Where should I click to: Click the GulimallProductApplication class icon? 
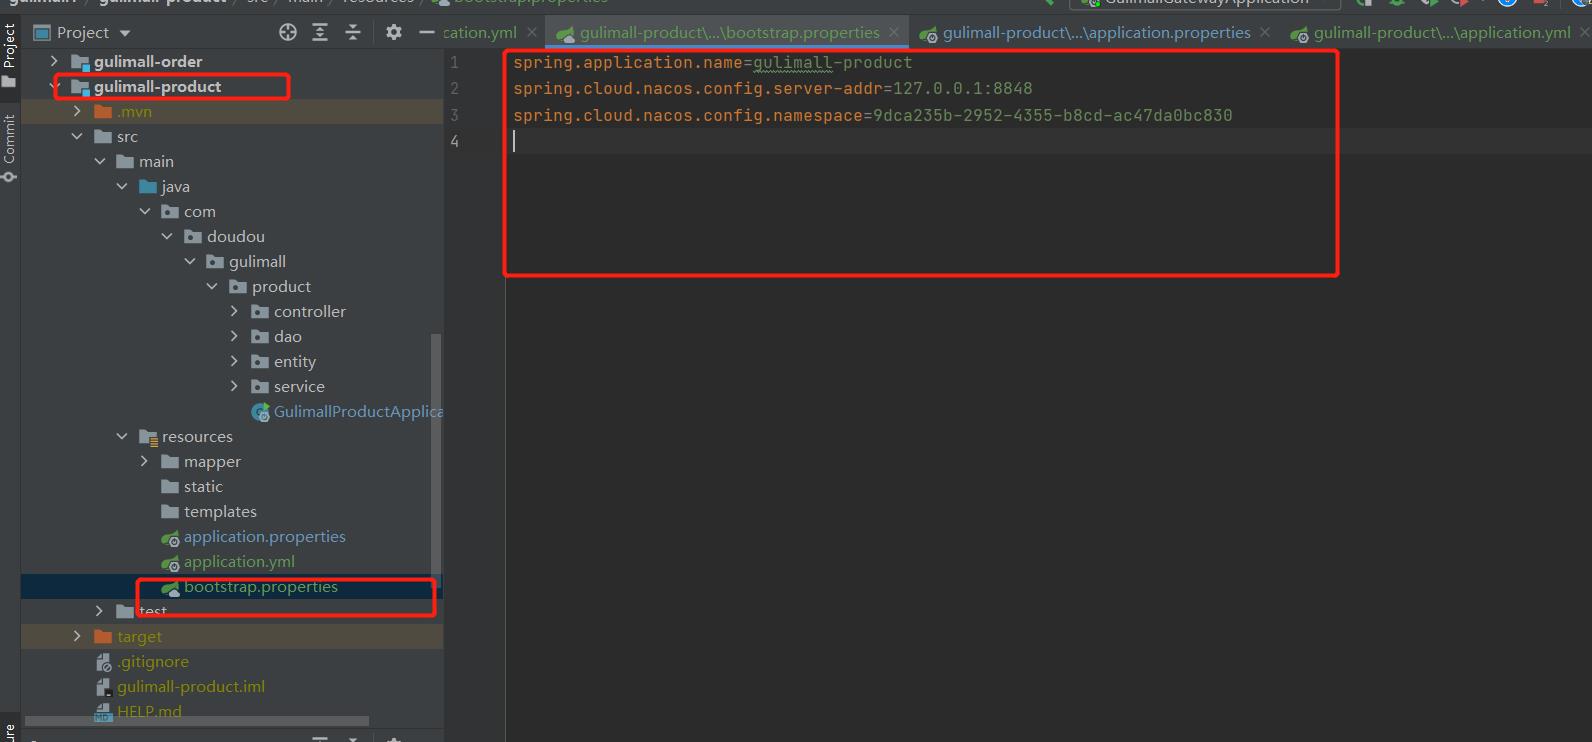[x=261, y=412]
